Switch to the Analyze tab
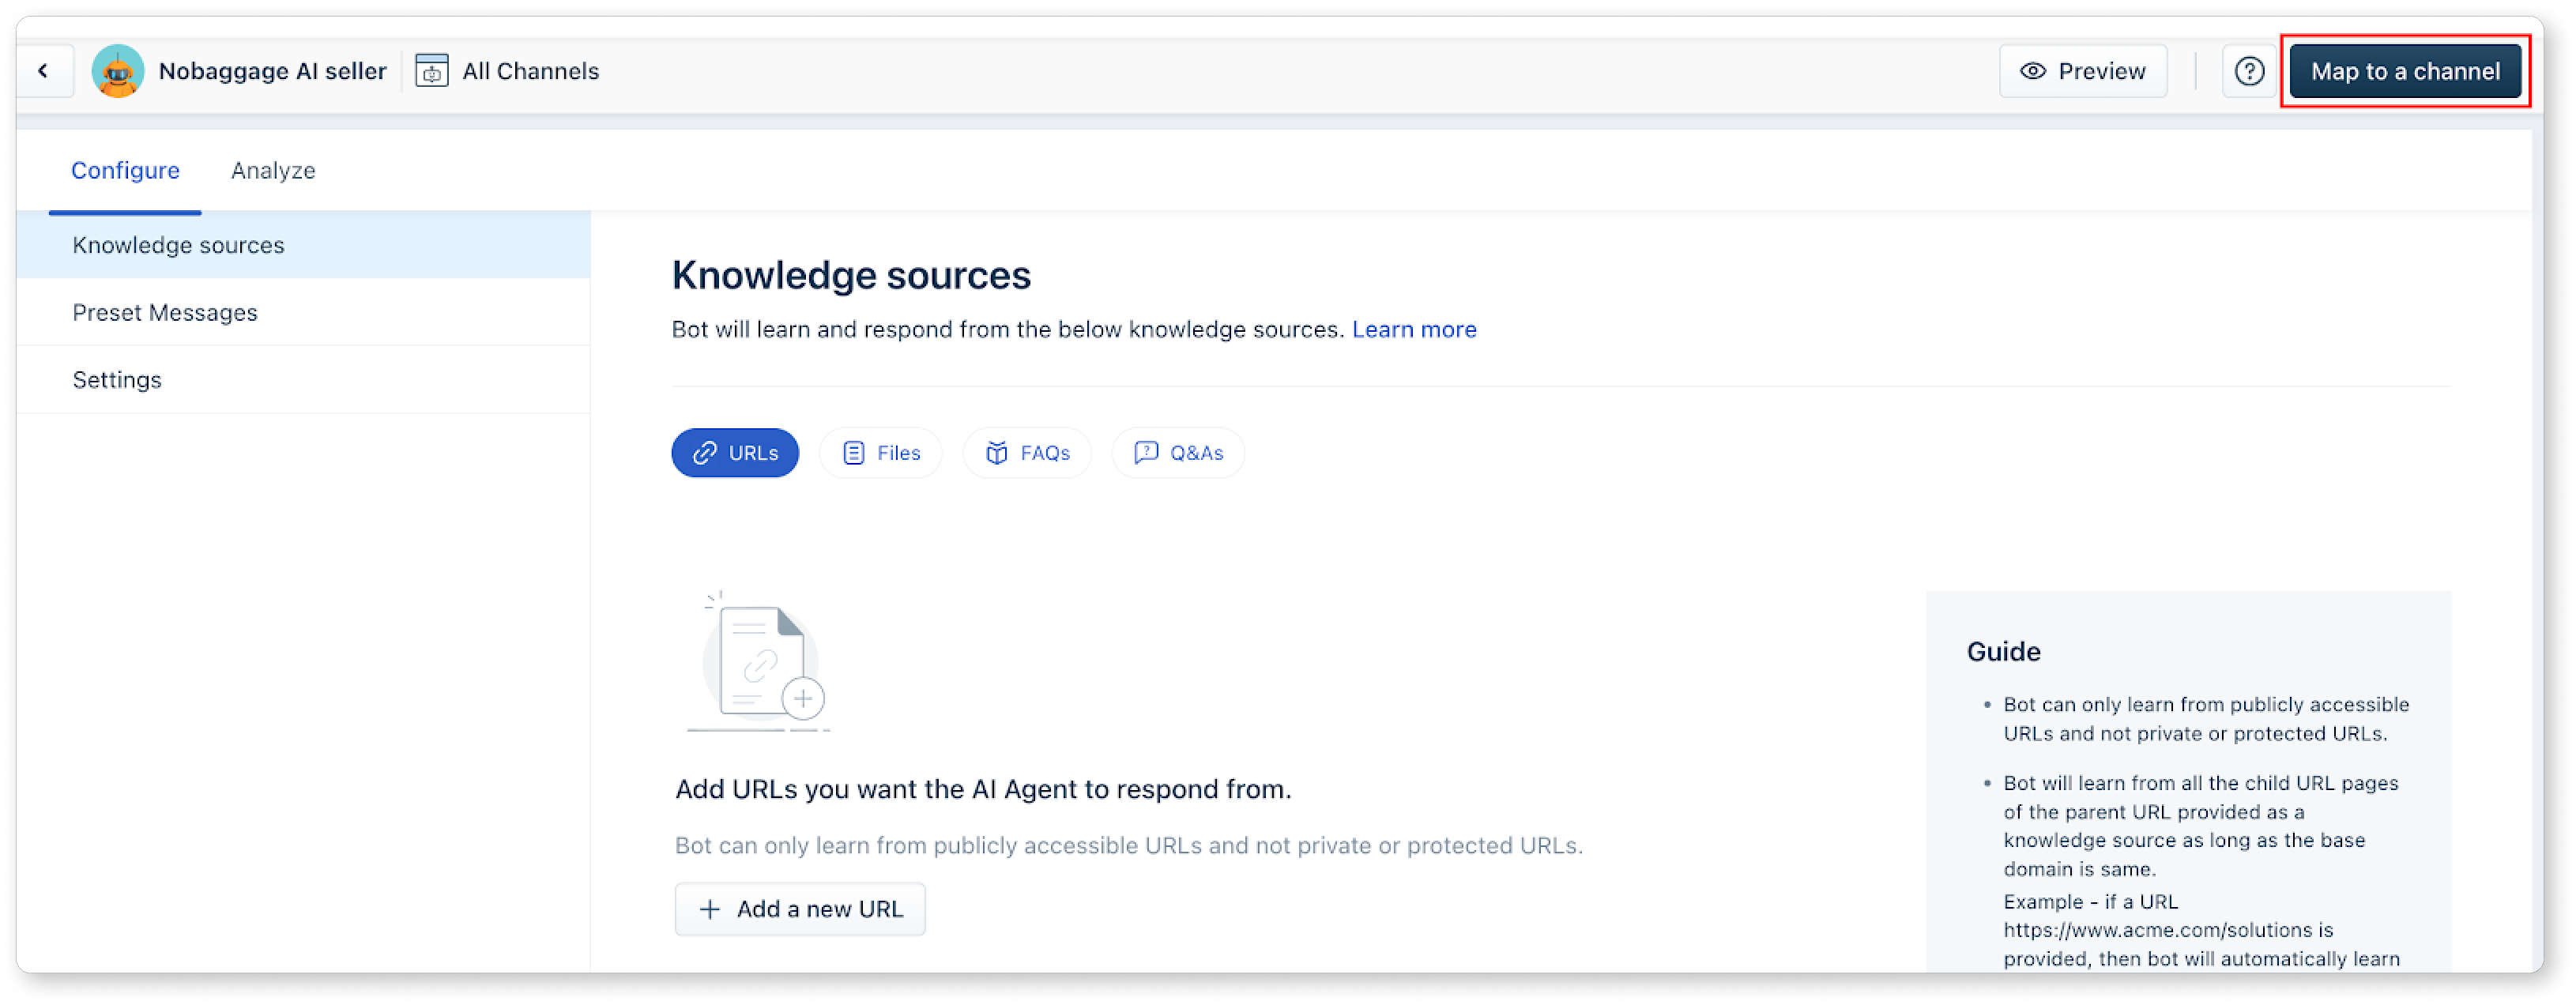 pos(273,171)
